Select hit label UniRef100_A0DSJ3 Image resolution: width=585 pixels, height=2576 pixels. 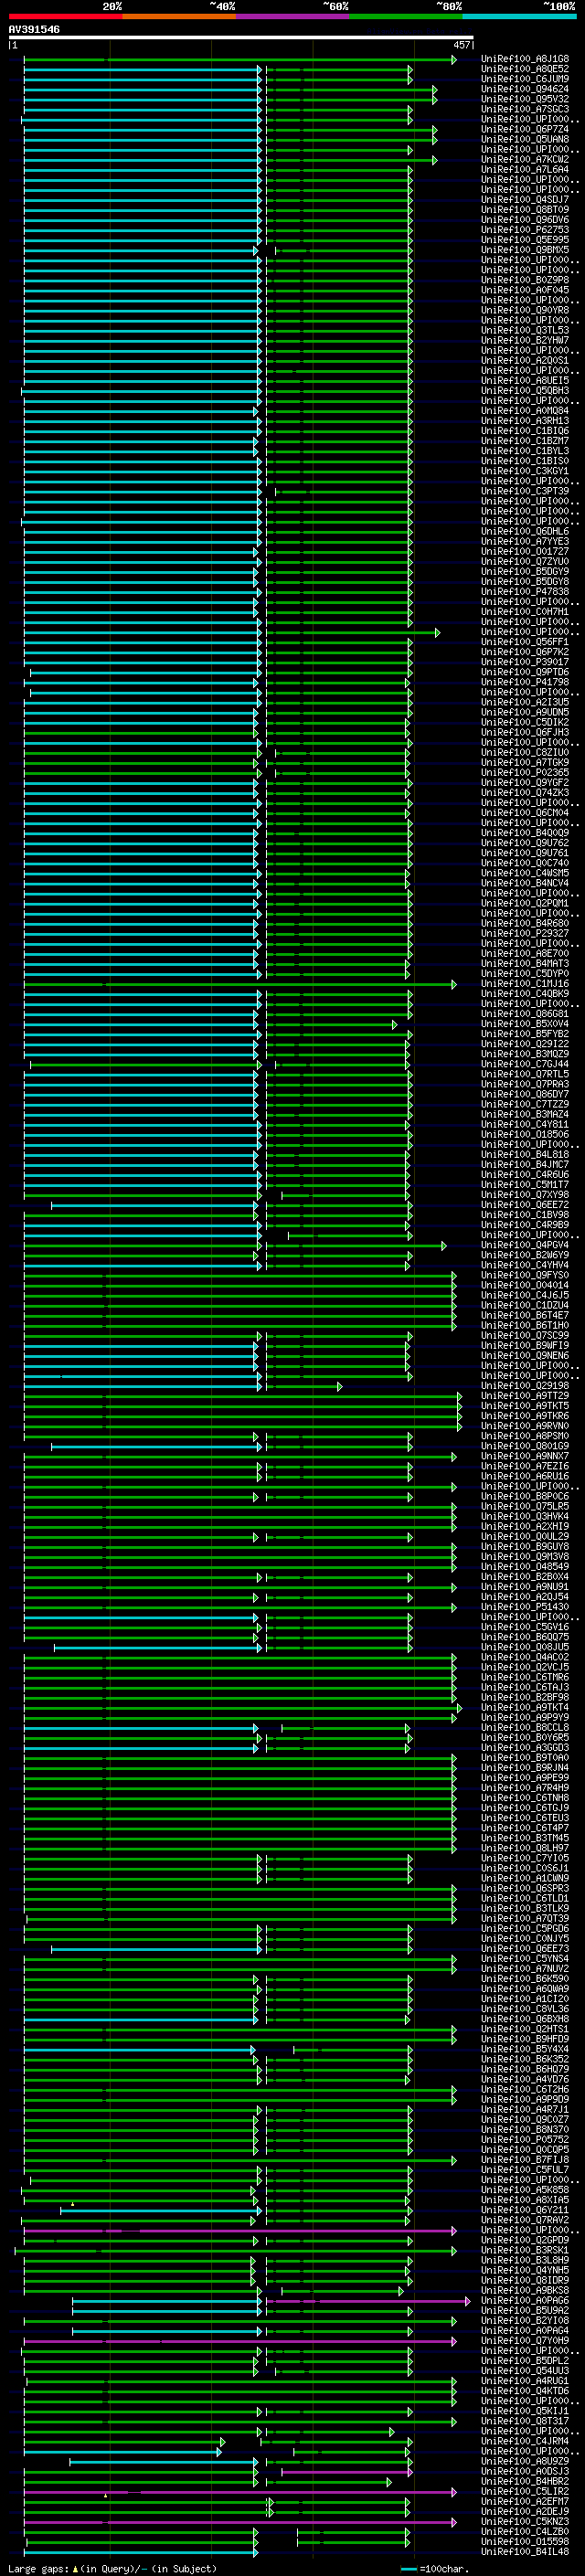click(x=525, y=2471)
